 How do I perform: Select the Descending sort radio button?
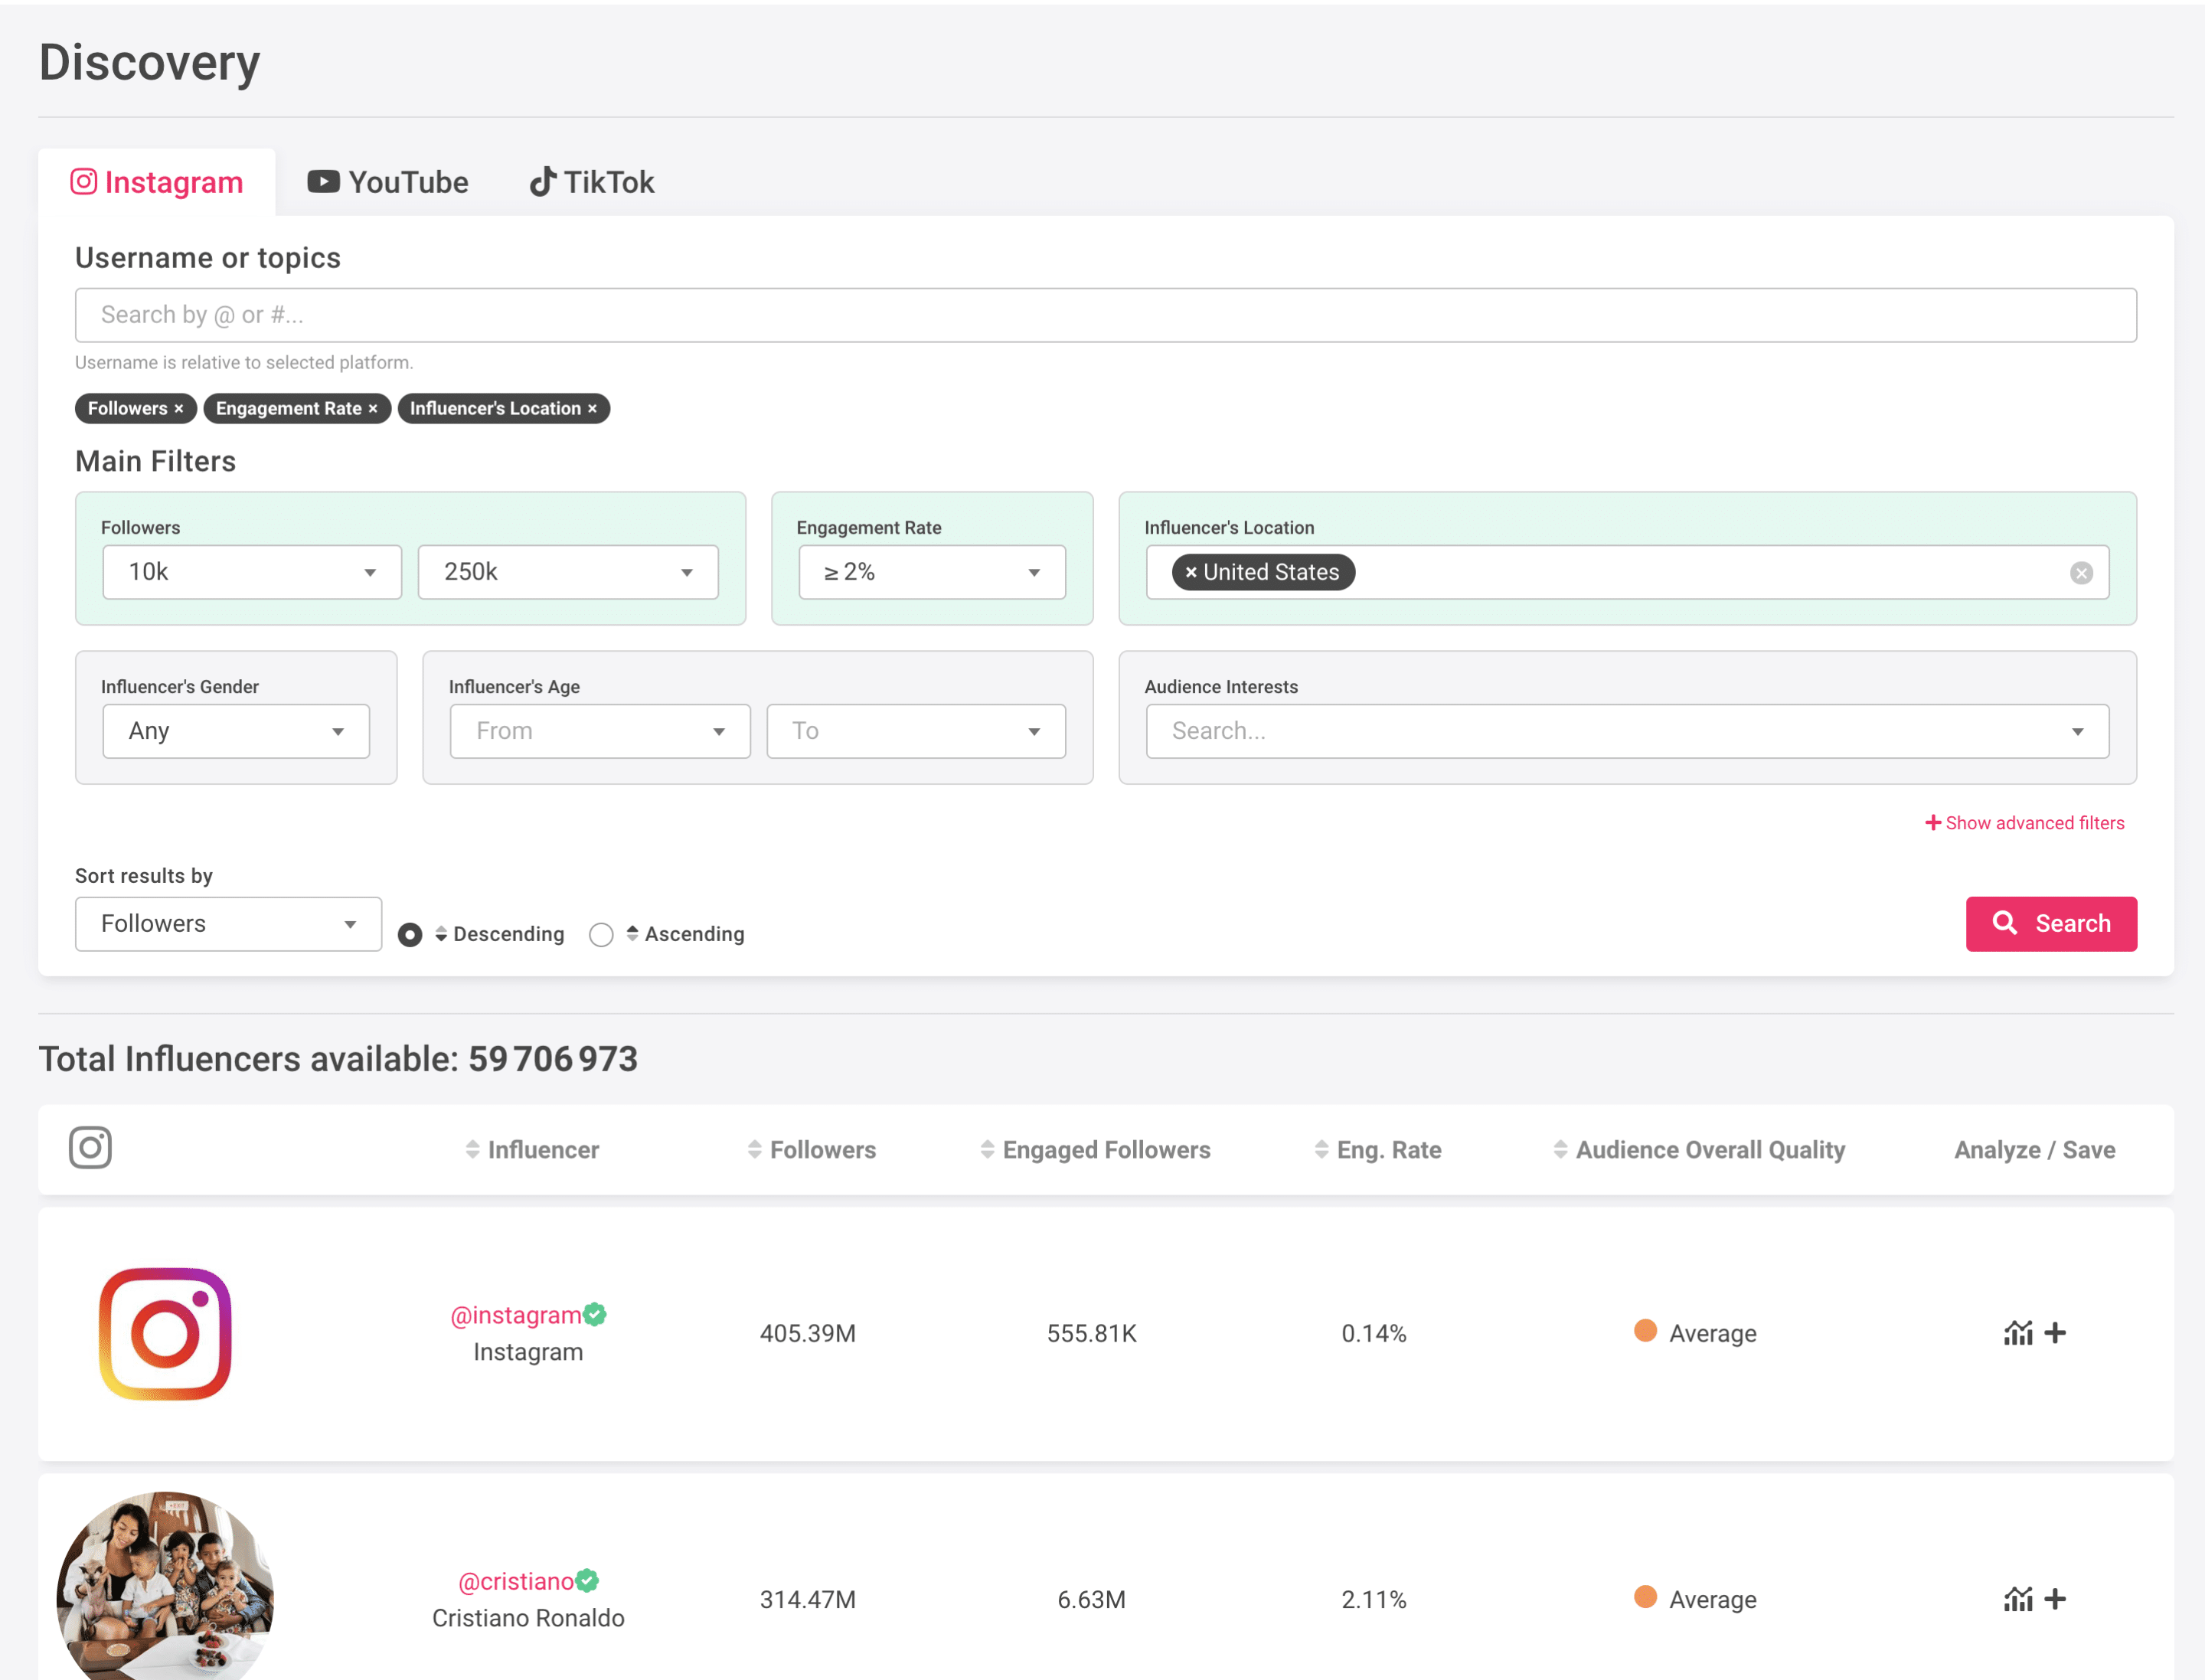[410, 935]
